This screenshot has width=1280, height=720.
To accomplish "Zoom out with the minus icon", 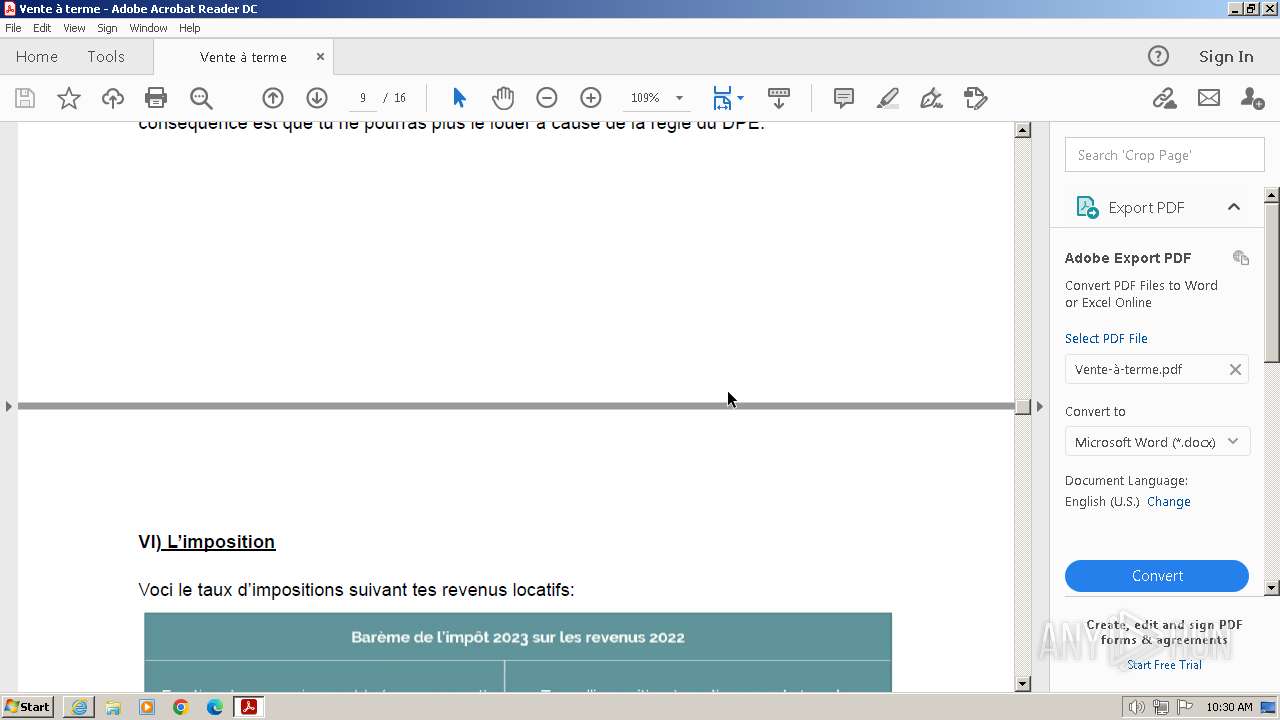I will (x=546, y=98).
